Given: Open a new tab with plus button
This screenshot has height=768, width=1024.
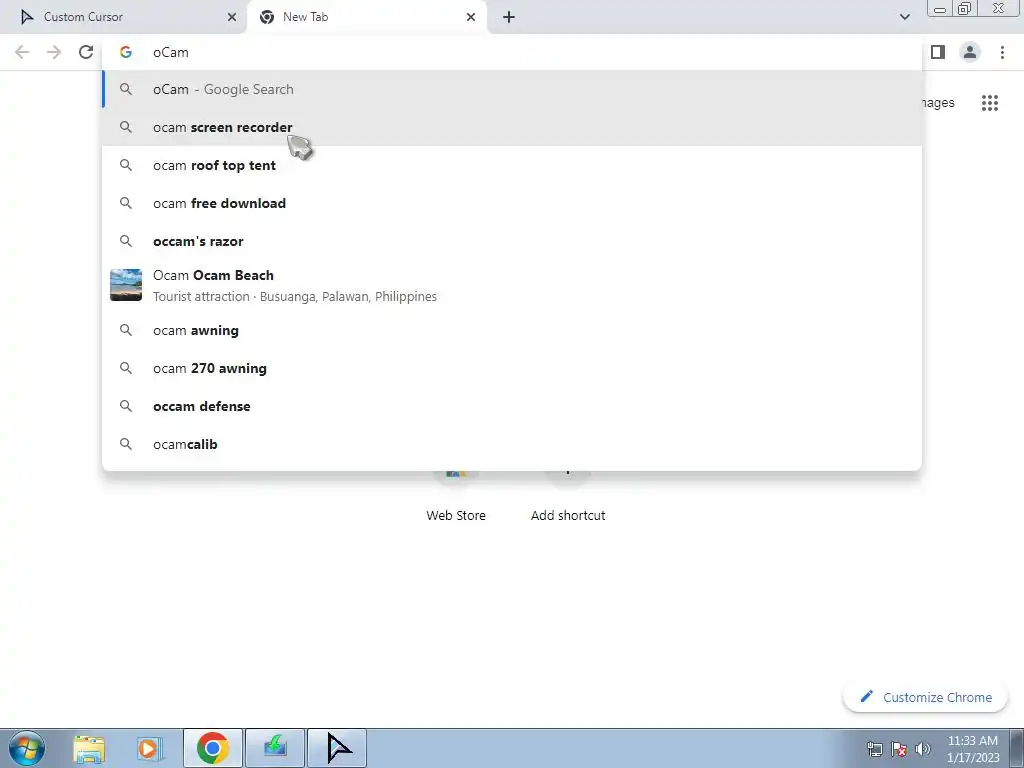Looking at the screenshot, I should pos(509,17).
